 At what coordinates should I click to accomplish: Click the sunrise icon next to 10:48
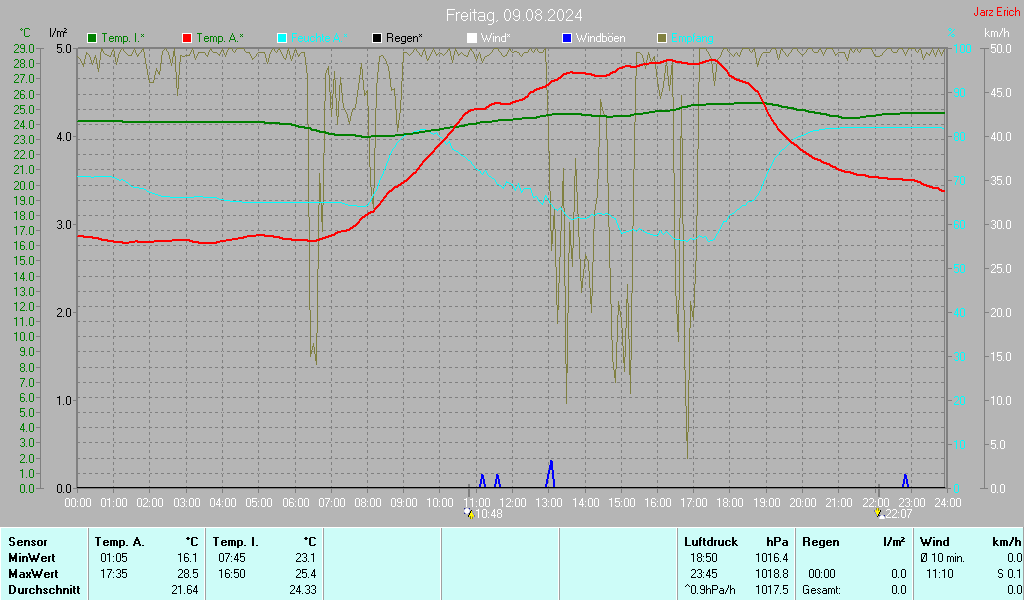click(469, 514)
